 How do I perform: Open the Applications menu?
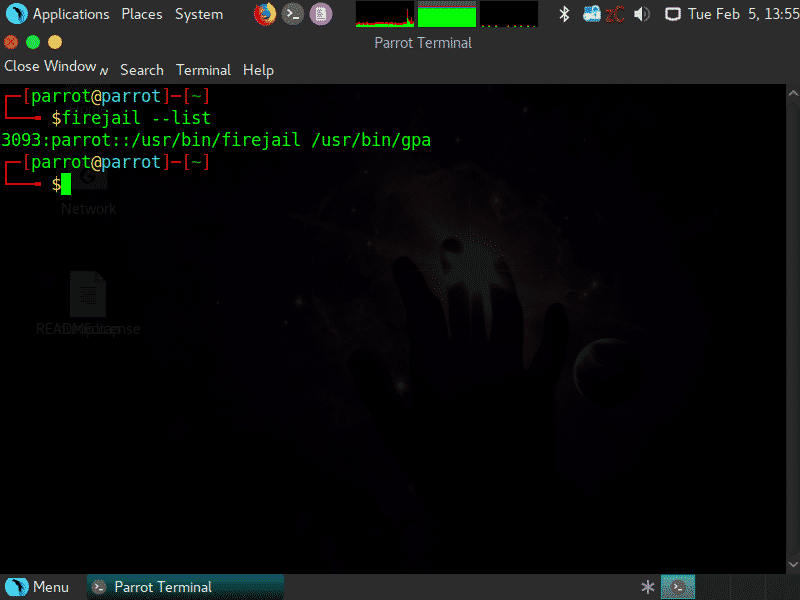(x=57, y=14)
